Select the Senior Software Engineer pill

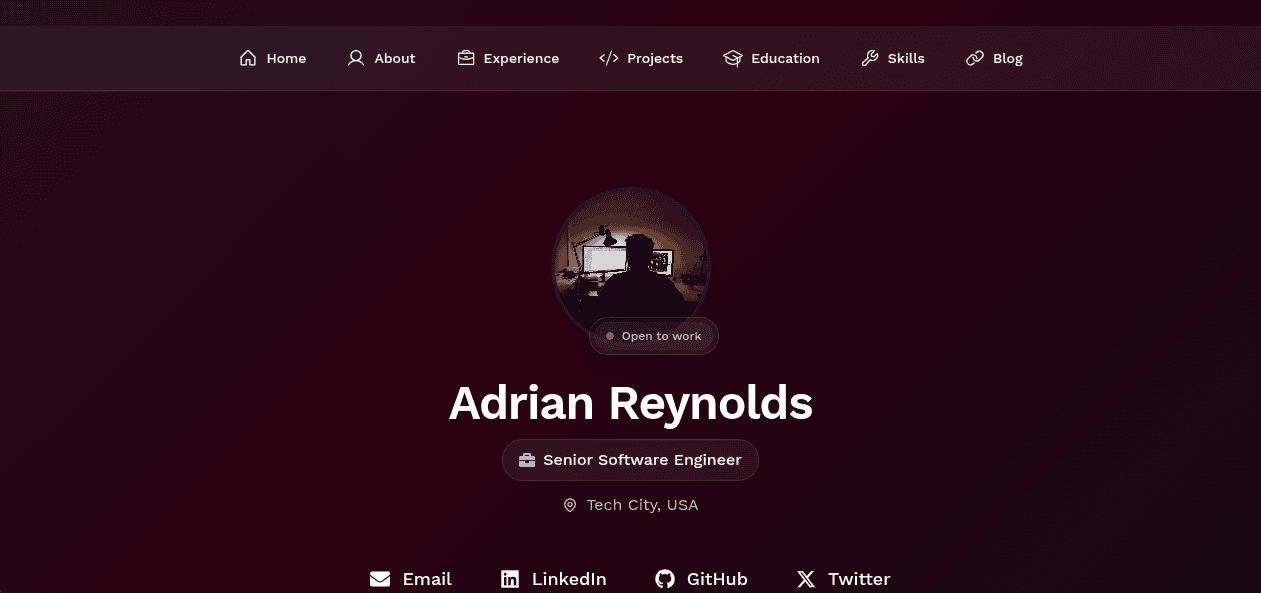[x=630, y=460]
